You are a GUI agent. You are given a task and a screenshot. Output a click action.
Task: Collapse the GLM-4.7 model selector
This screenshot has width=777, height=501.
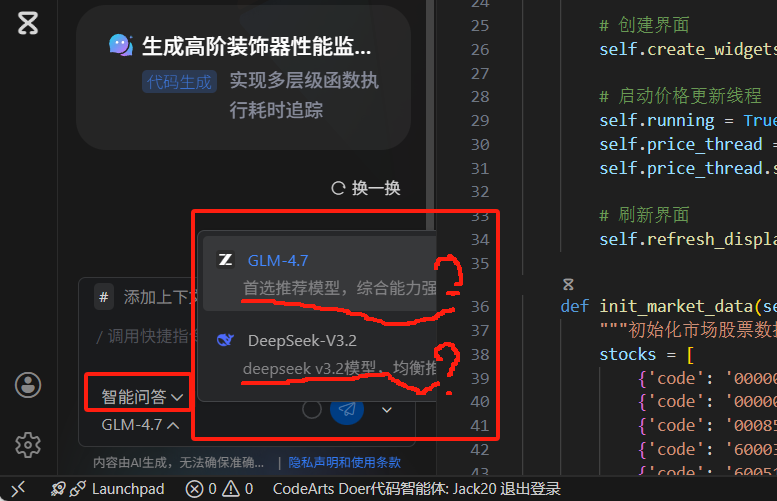(x=140, y=425)
